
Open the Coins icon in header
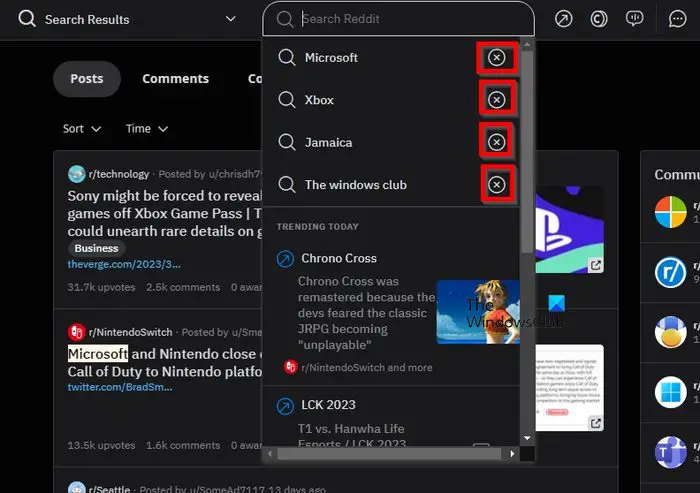click(x=599, y=19)
